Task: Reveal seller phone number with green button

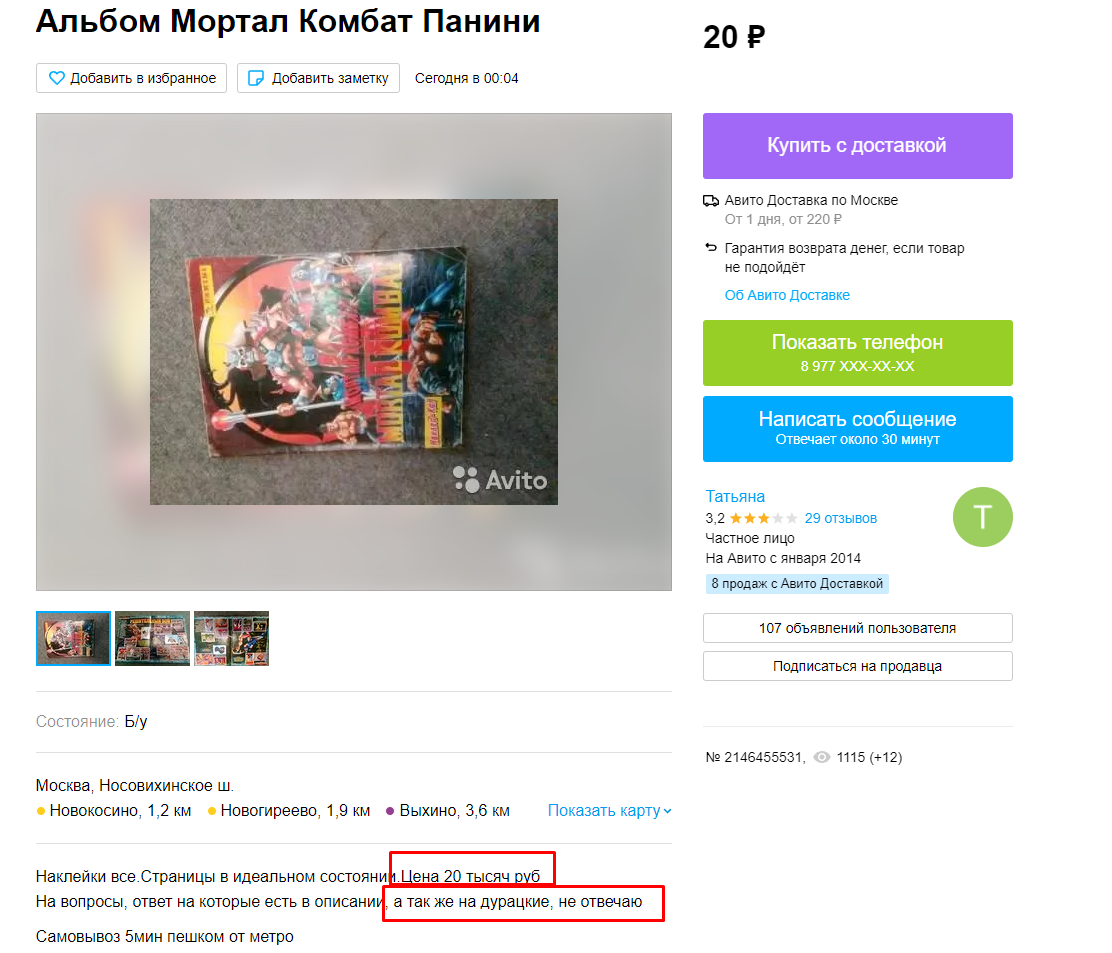Action: [857, 353]
